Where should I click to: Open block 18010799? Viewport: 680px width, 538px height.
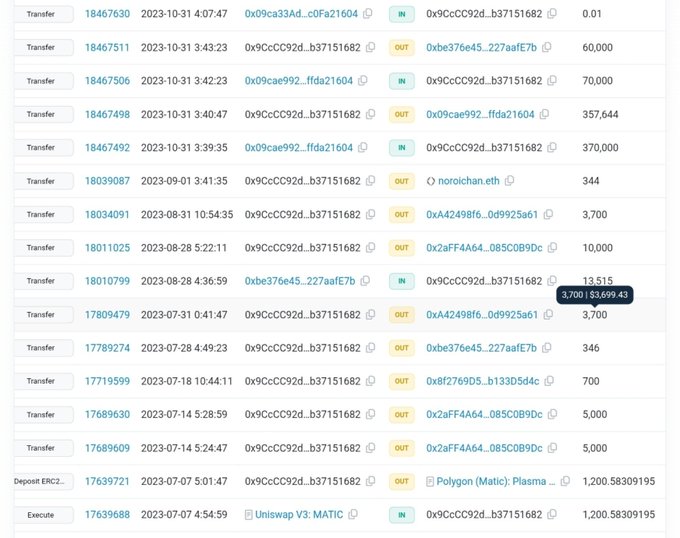107,281
